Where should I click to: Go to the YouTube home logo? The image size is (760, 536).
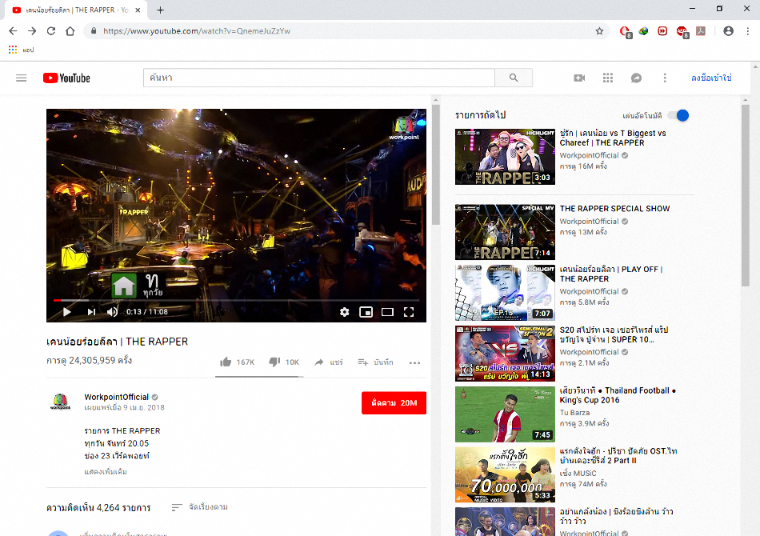pos(66,78)
